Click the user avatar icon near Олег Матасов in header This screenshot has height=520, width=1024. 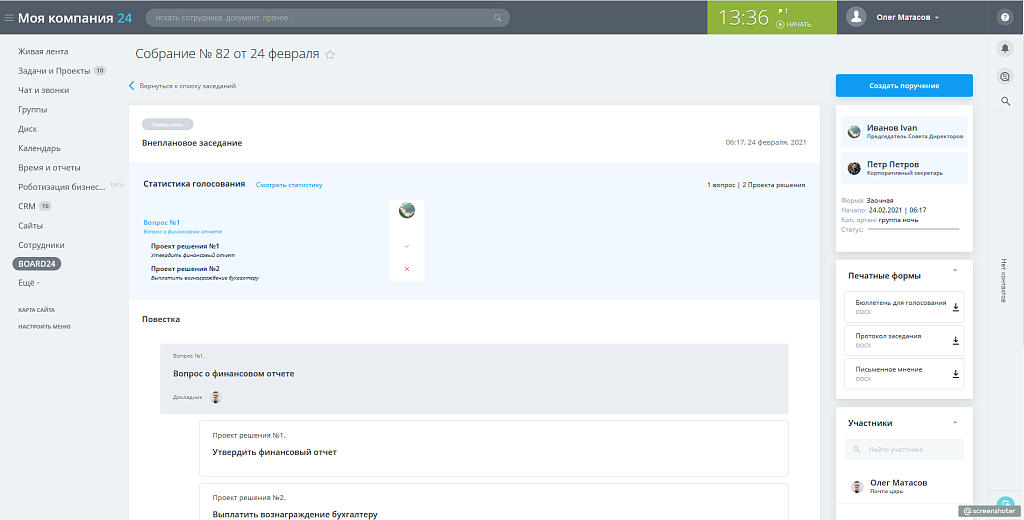pos(856,18)
